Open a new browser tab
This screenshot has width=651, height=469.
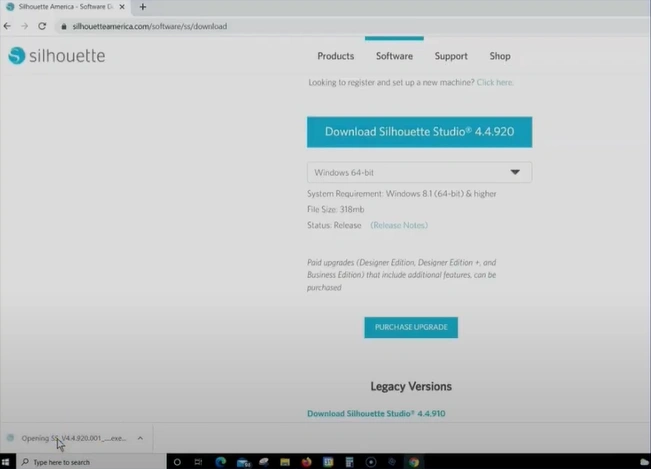click(143, 7)
